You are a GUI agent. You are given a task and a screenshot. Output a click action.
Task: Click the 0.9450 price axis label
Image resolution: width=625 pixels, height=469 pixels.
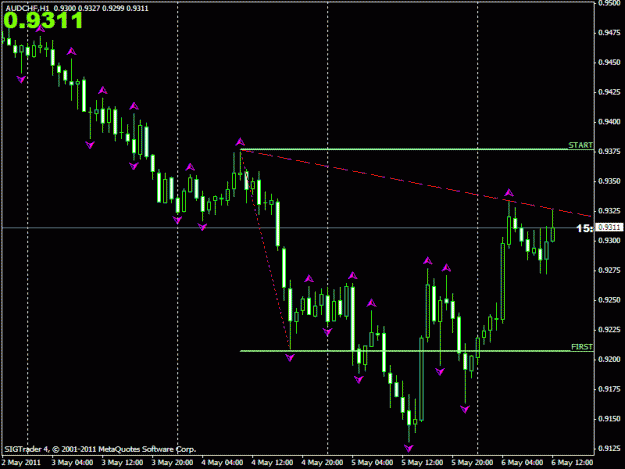pyautogui.click(x=610, y=63)
